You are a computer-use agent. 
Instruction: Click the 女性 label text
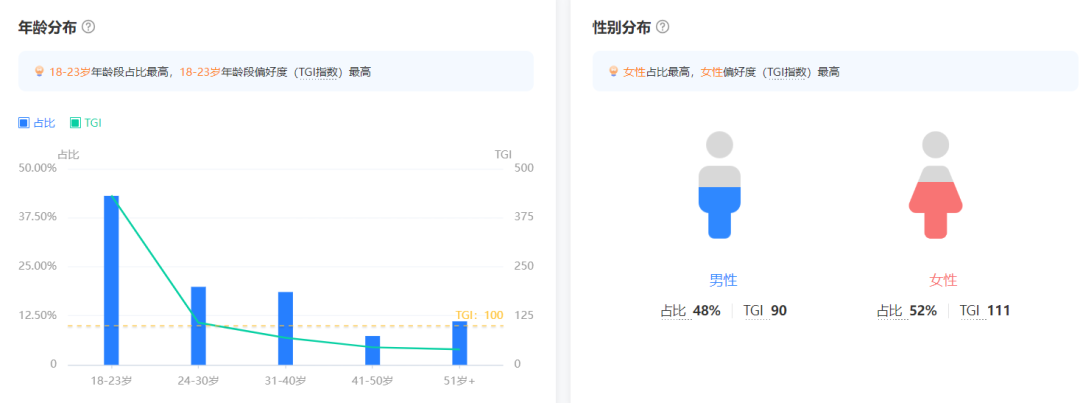[943, 280]
